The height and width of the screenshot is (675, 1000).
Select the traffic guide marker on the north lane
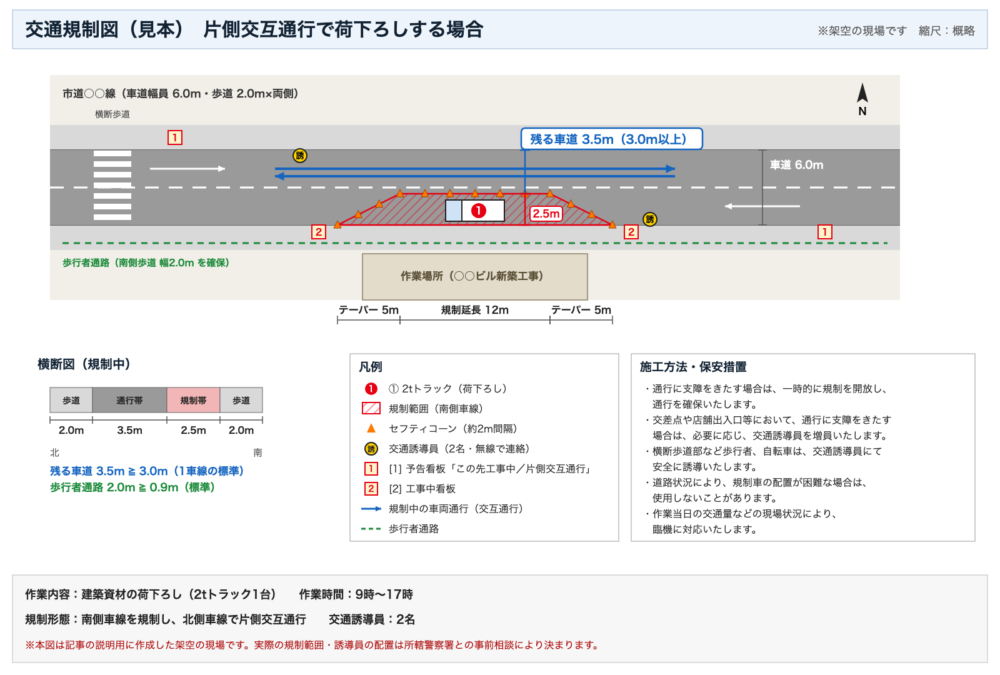point(300,156)
